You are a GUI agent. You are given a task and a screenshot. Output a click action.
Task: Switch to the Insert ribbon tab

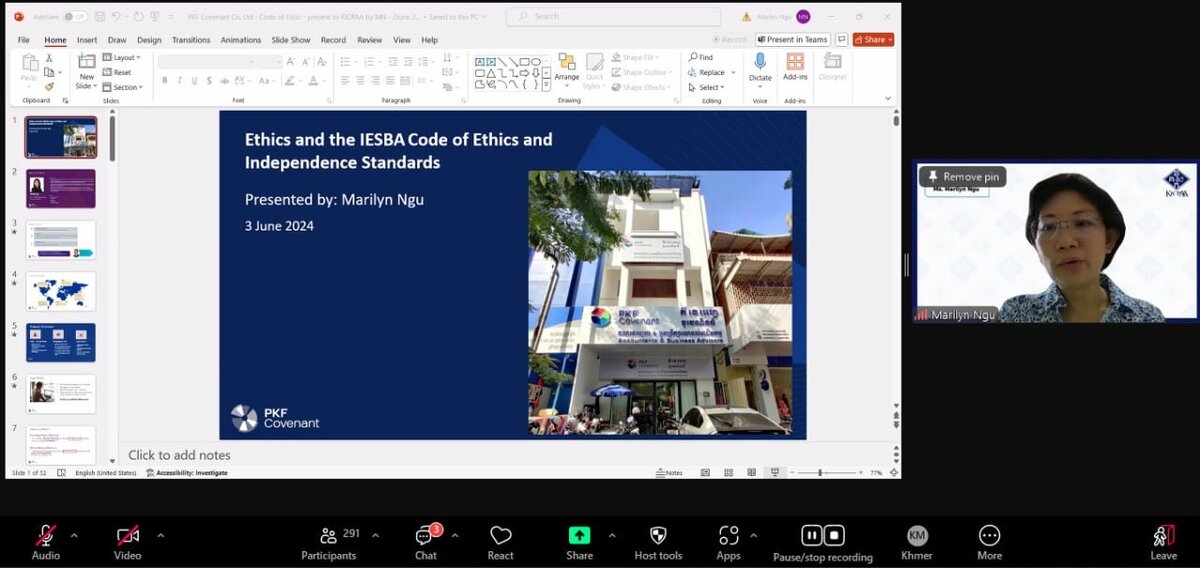(87, 40)
